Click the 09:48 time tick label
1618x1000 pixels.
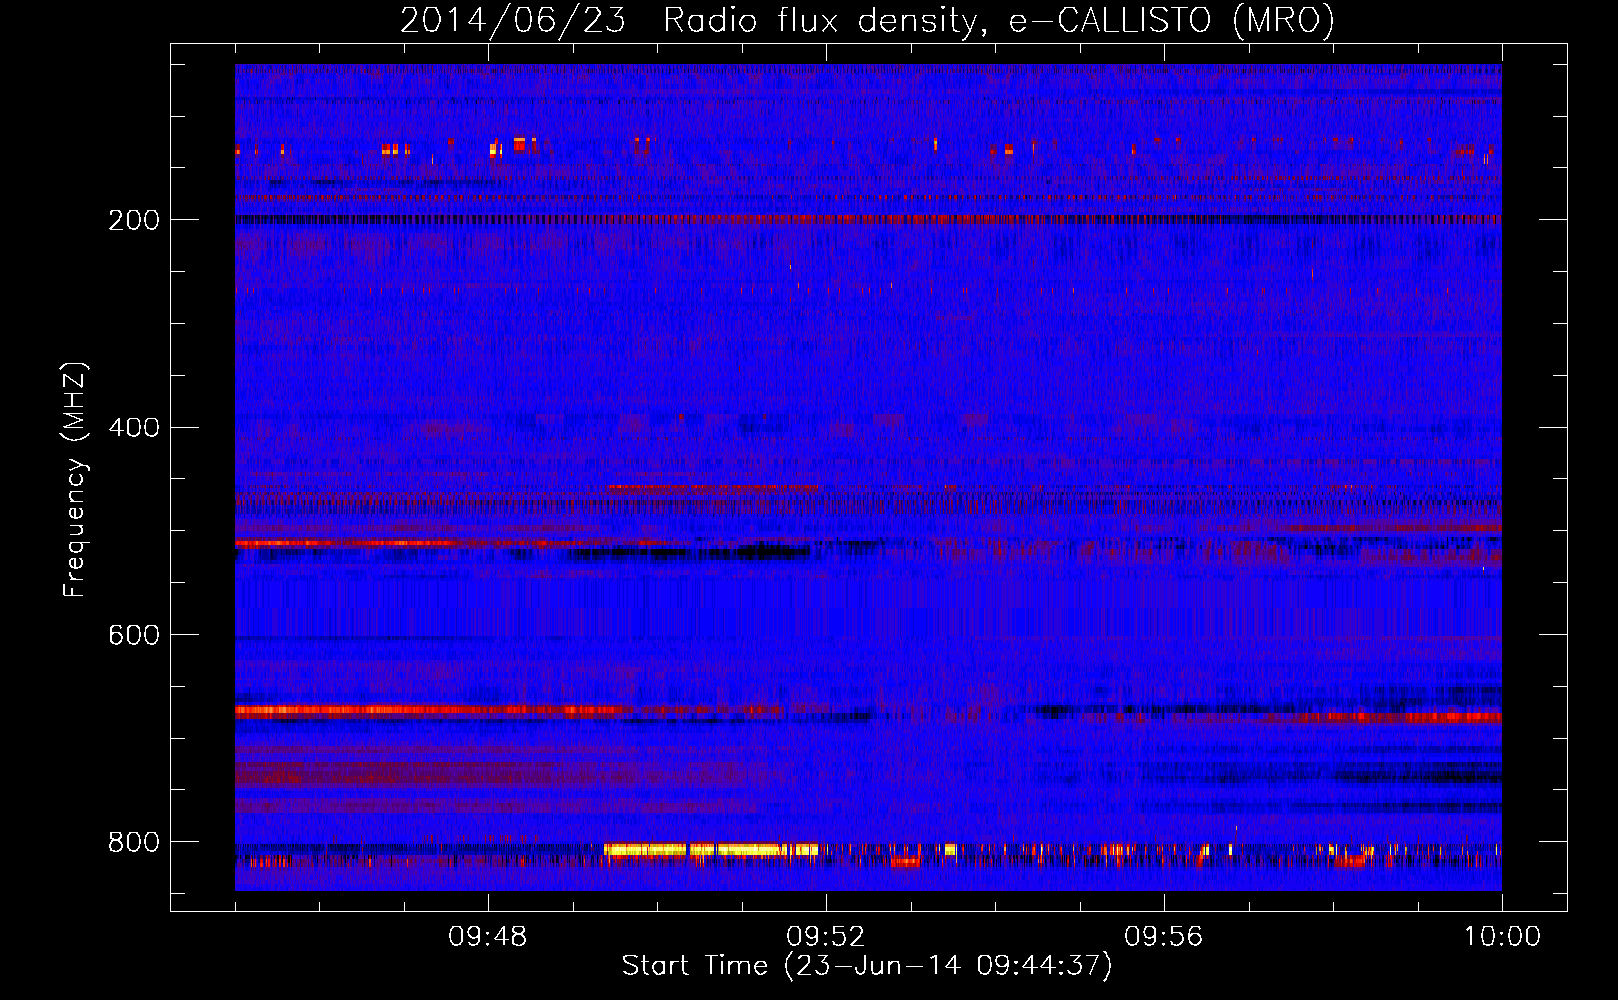tap(488, 937)
